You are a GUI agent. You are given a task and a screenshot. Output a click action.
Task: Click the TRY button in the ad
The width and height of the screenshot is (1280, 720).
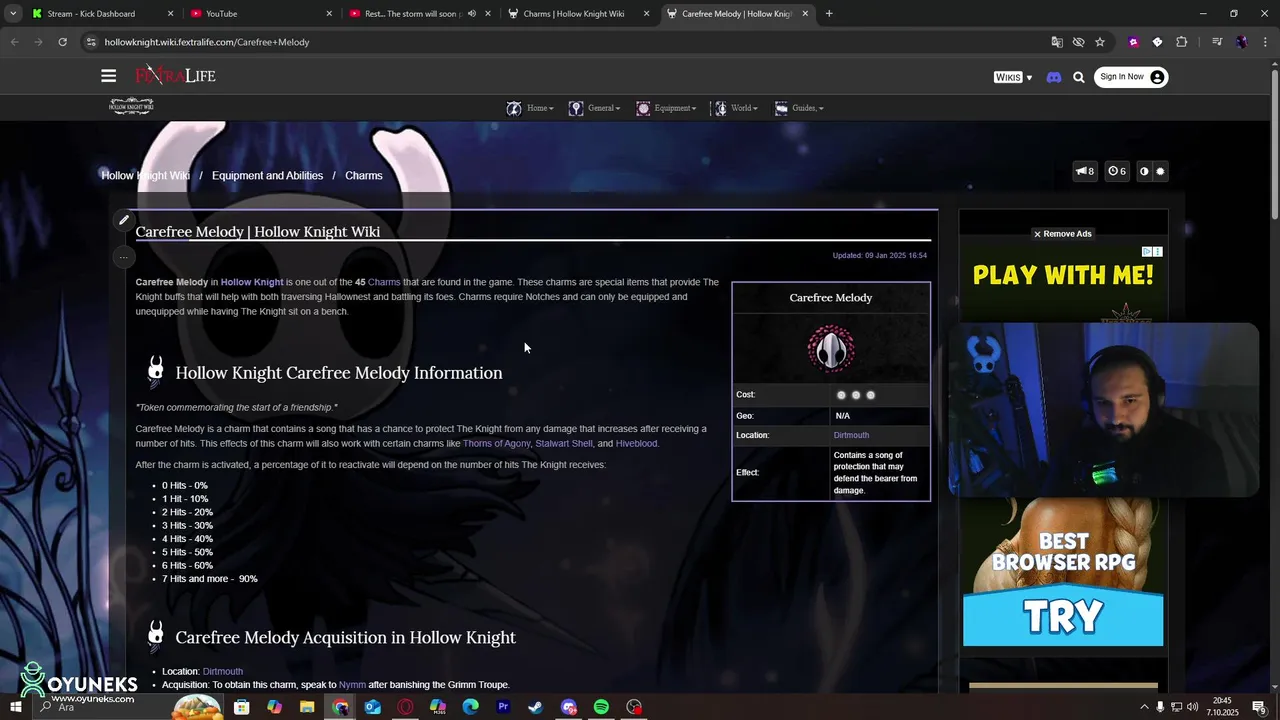1063,617
